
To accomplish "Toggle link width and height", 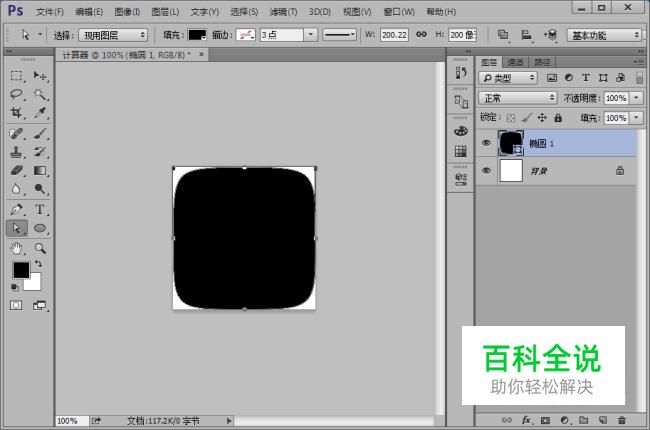I will (422, 34).
